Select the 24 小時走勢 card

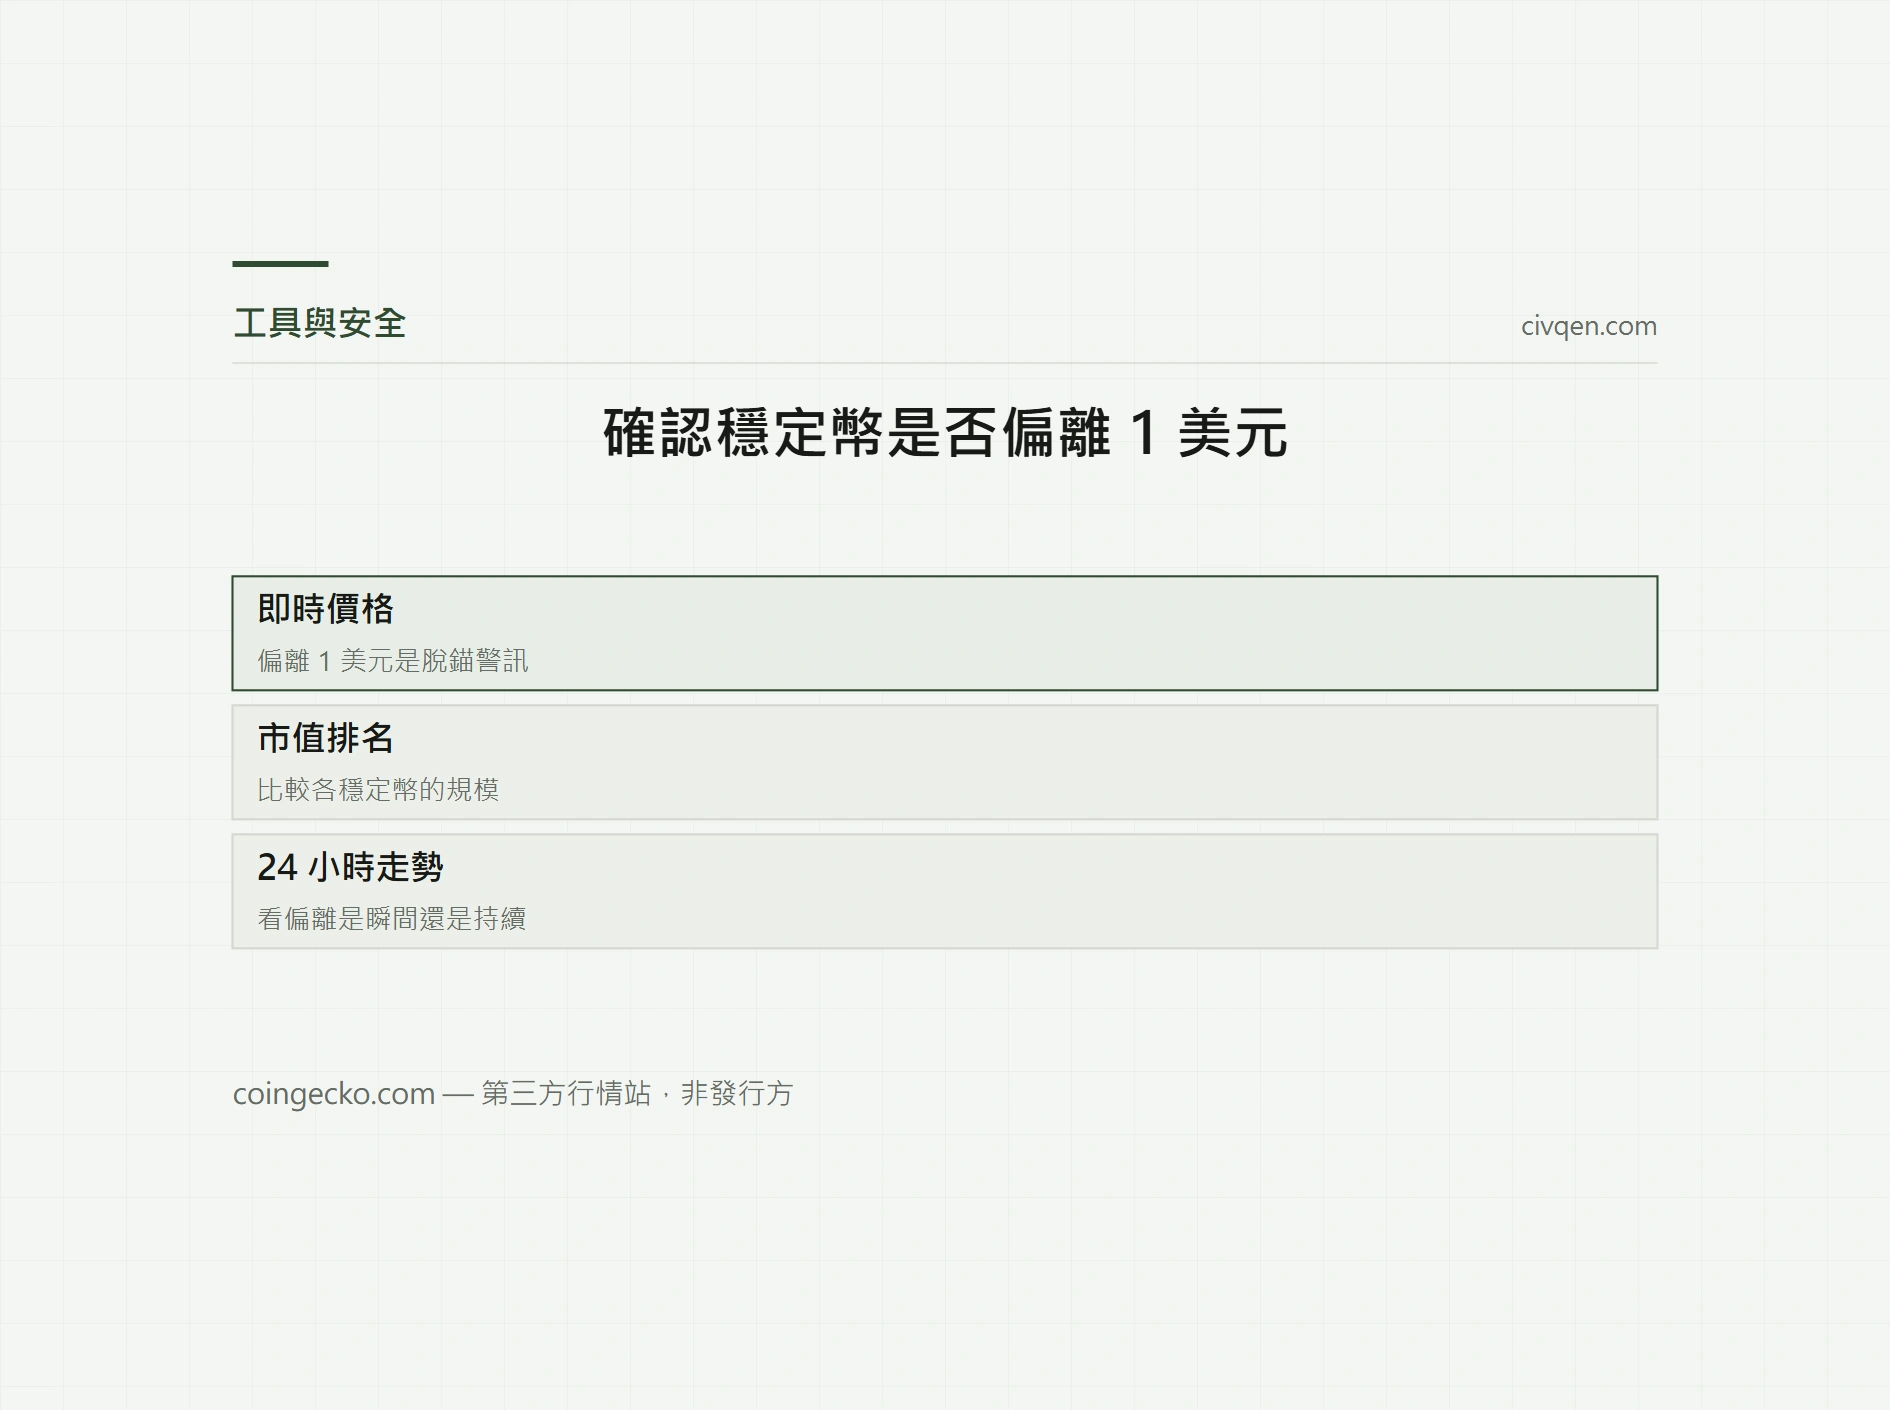coord(944,891)
